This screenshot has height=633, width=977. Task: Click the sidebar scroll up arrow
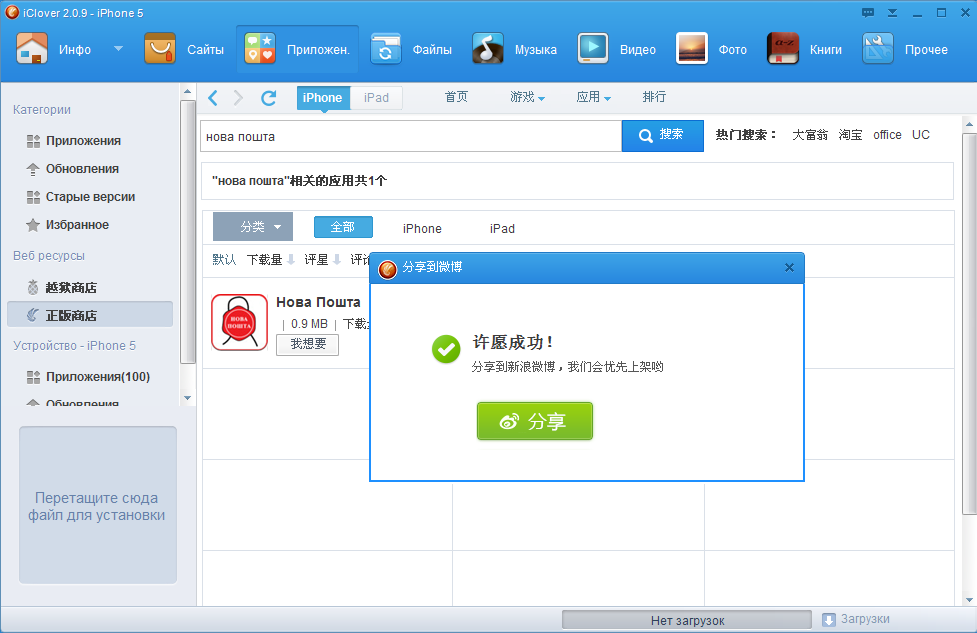pos(188,92)
